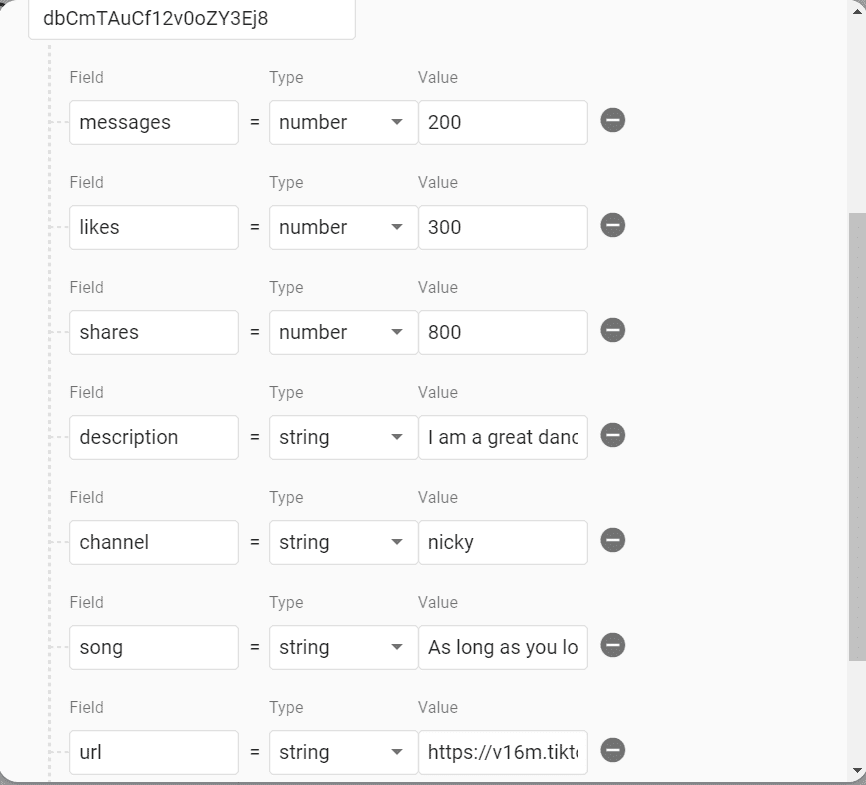Click the channel value field containing nicky
The image size is (866, 785).
pos(502,542)
